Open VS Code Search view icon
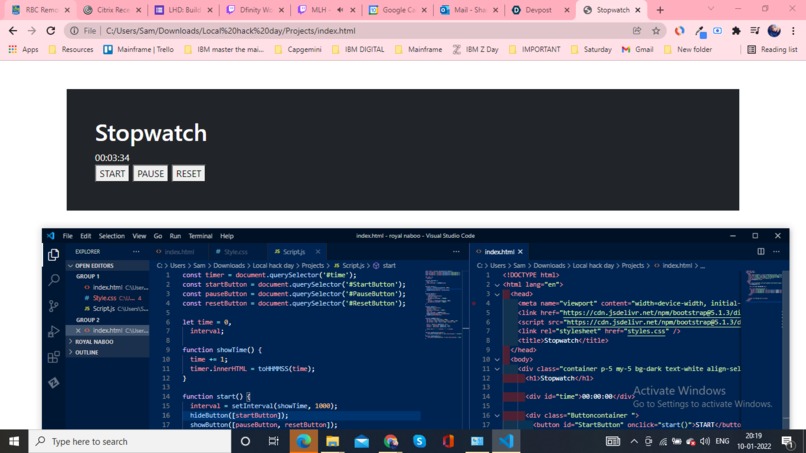This screenshot has width=806, height=453. [x=53, y=280]
